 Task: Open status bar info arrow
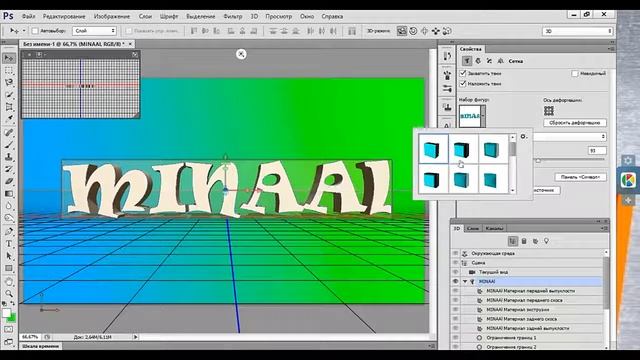136,337
